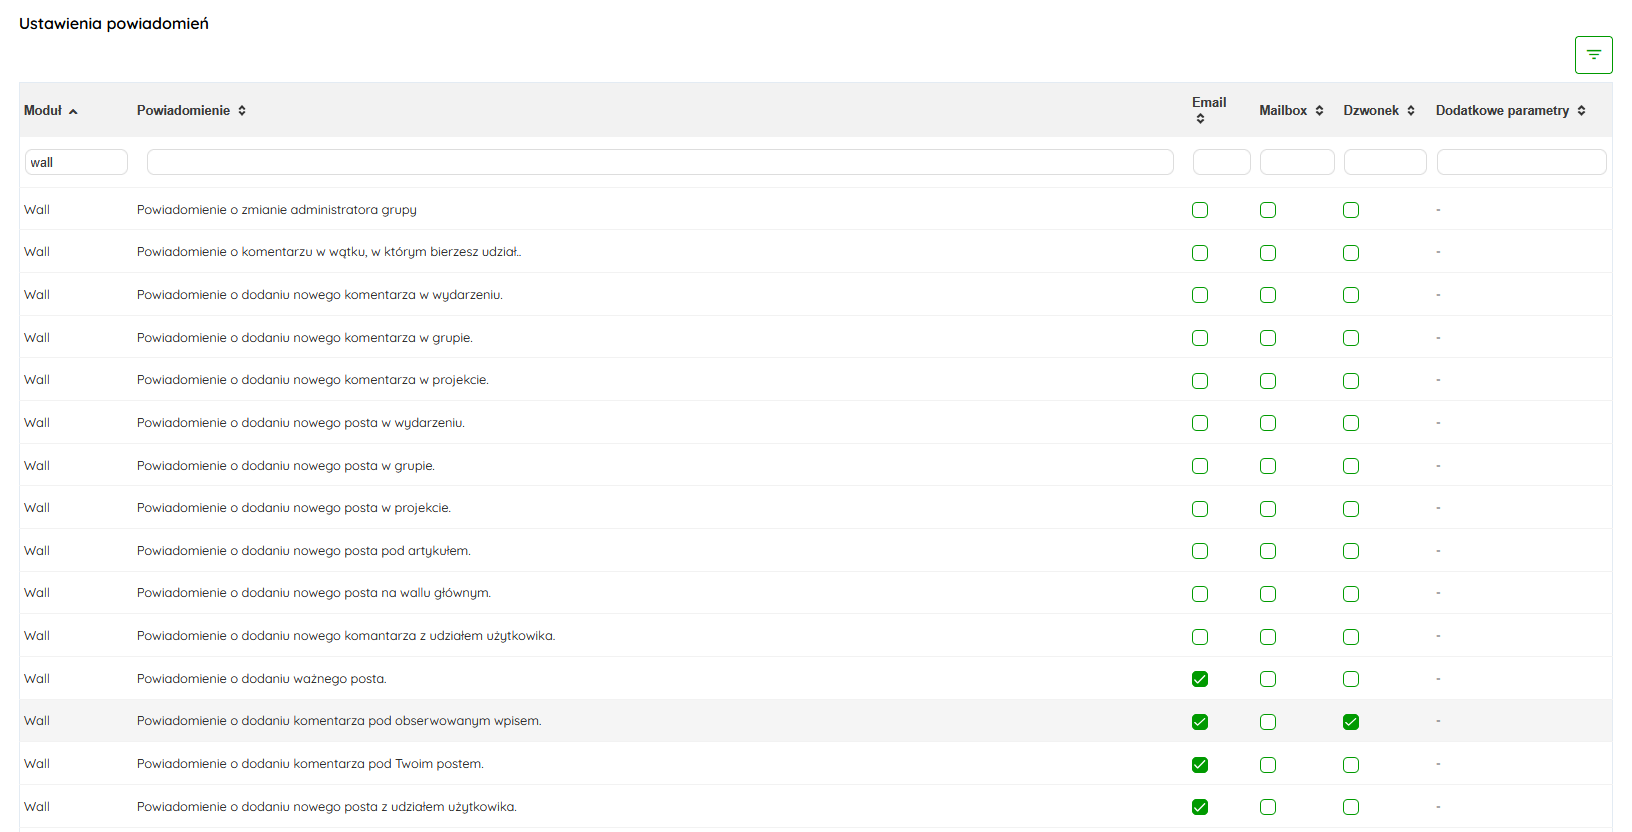Disable Dzwonek for comment under observed entry
The image size is (1632, 832).
pyautogui.click(x=1351, y=722)
